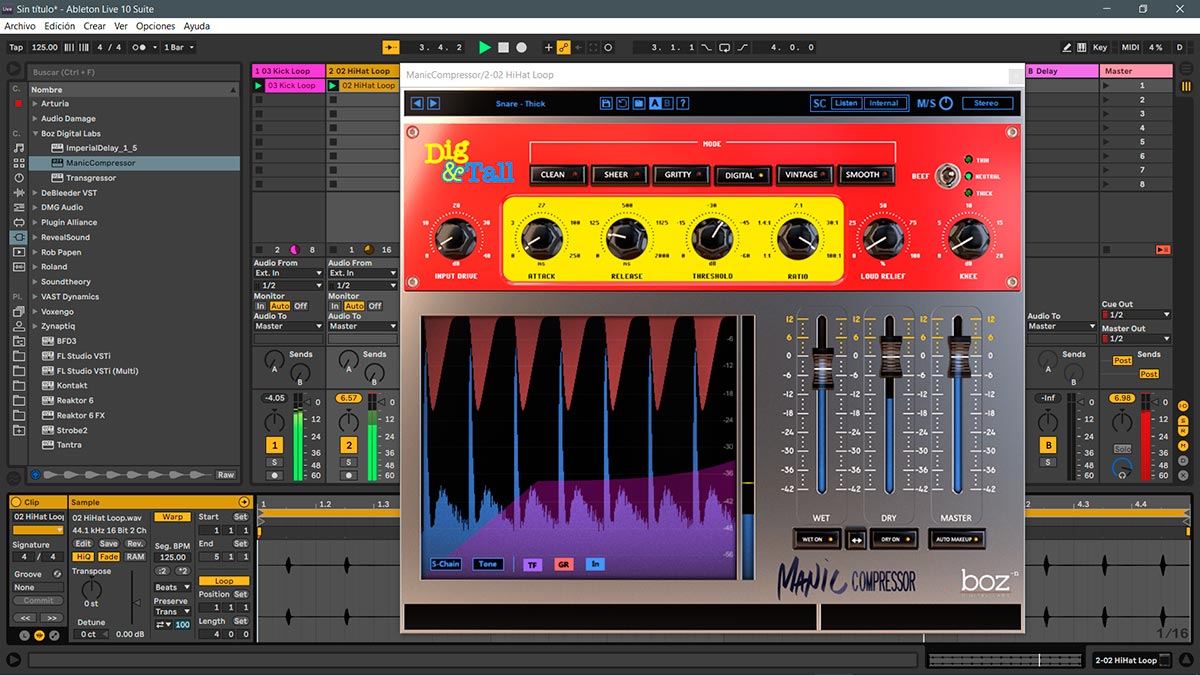
Task: Open the HiHat track Audio To Master dropdown
Action: click(362, 326)
